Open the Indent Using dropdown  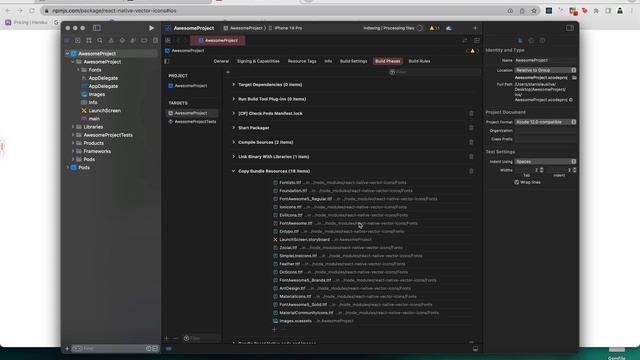[545, 162]
